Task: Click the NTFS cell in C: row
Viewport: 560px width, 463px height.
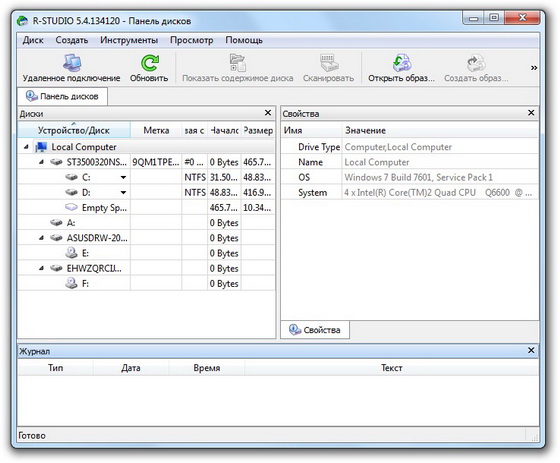Action: [x=195, y=177]
